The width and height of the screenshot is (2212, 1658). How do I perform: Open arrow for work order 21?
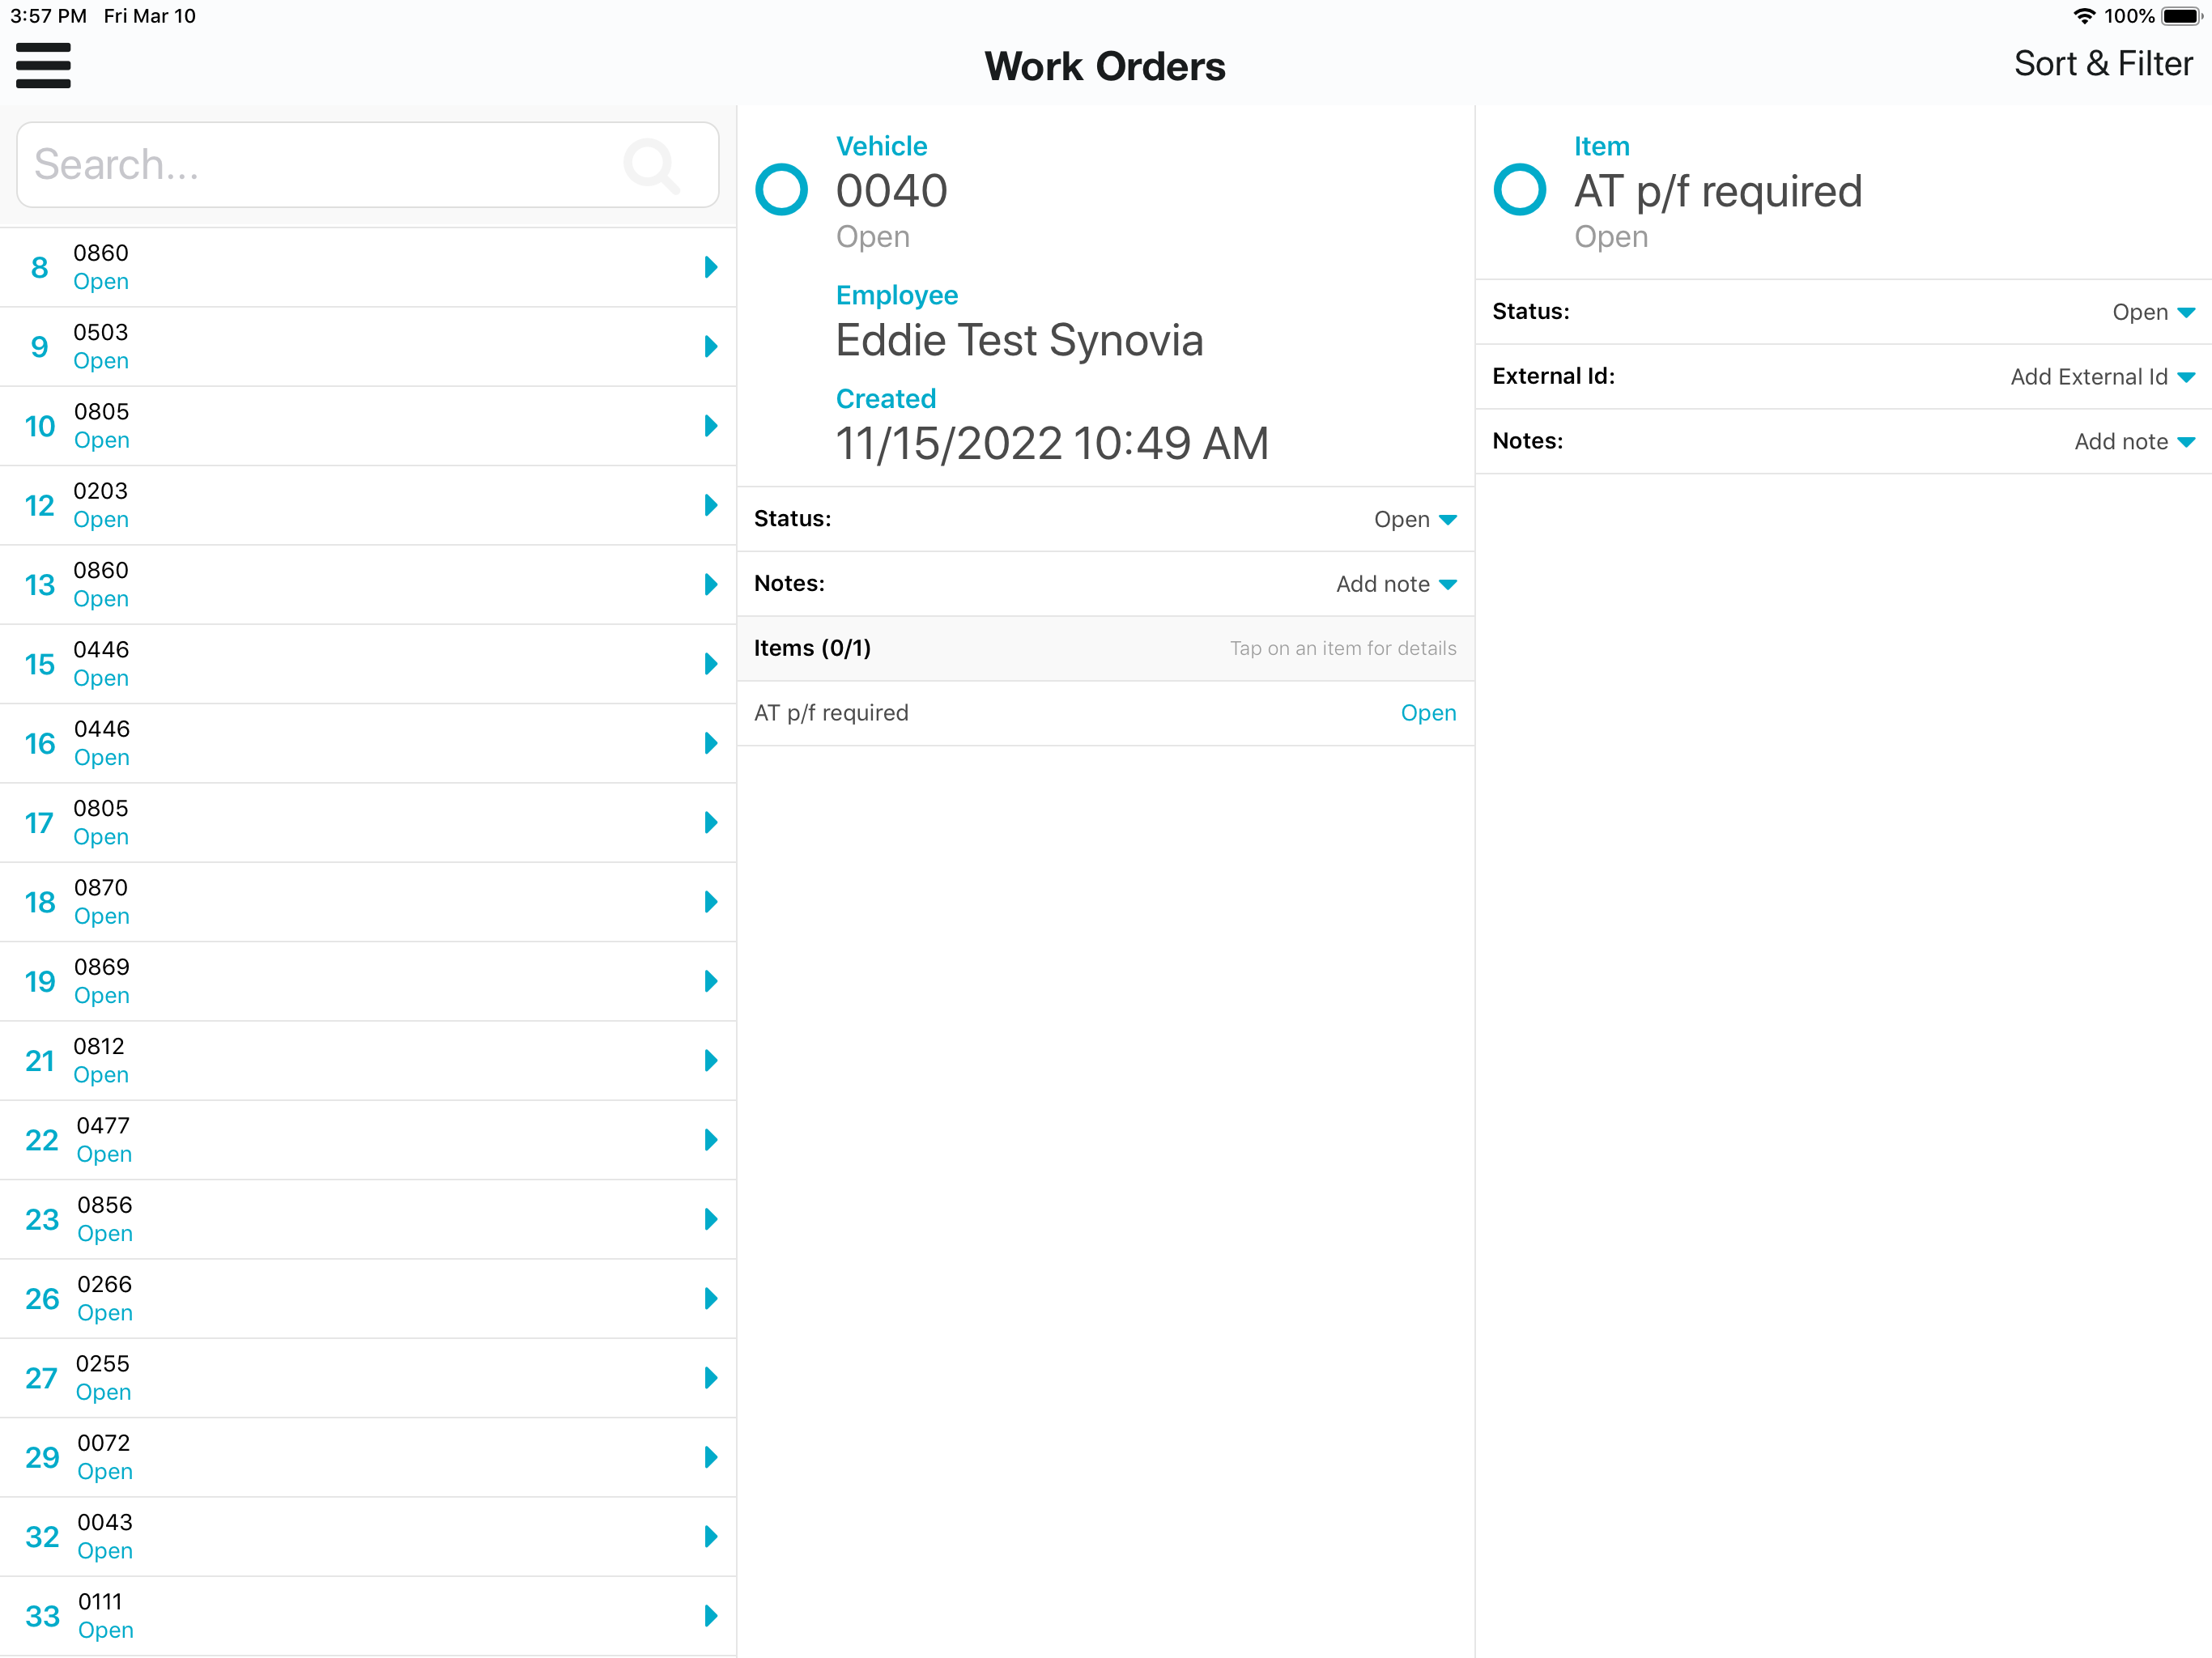(x=711, y=1060)
